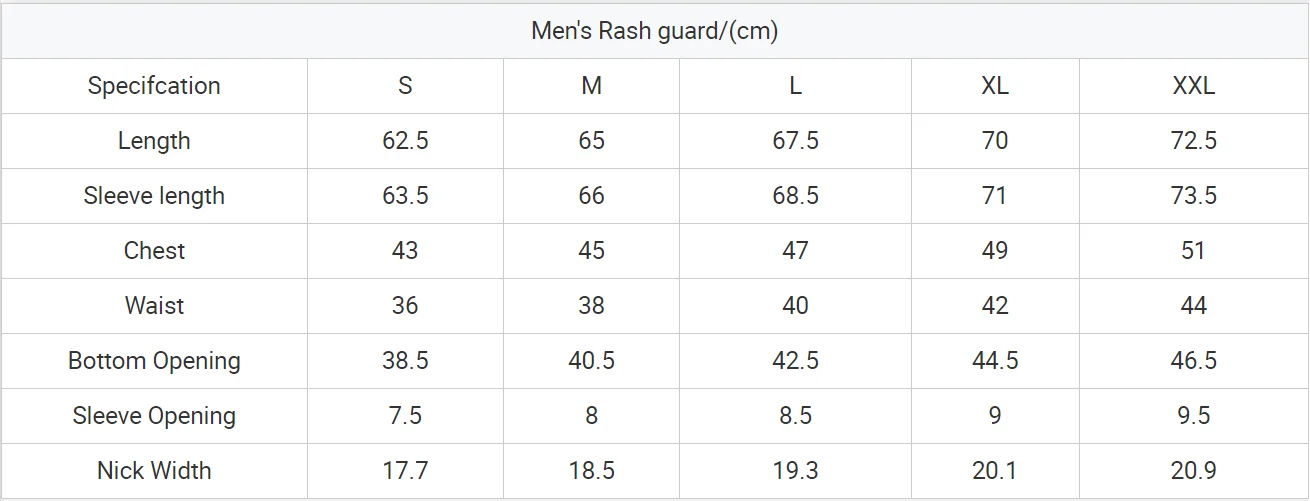Click the Waist row label

154,306
